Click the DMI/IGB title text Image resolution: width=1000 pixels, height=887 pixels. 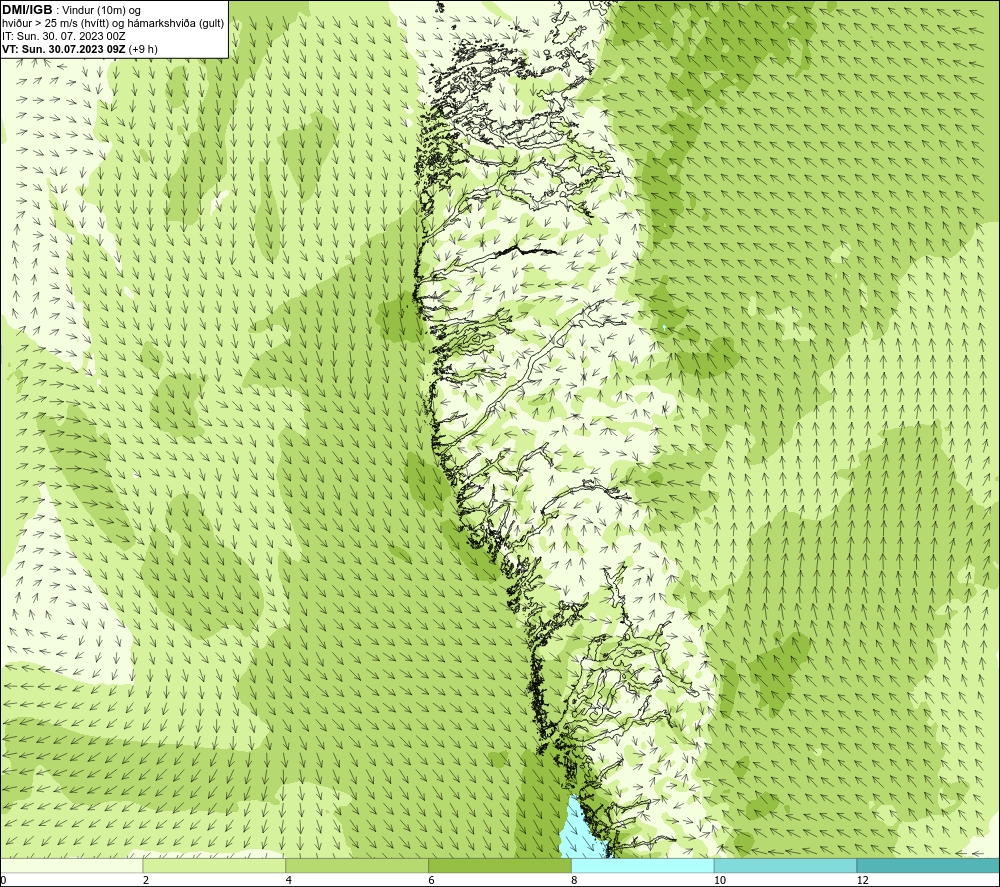27,10
